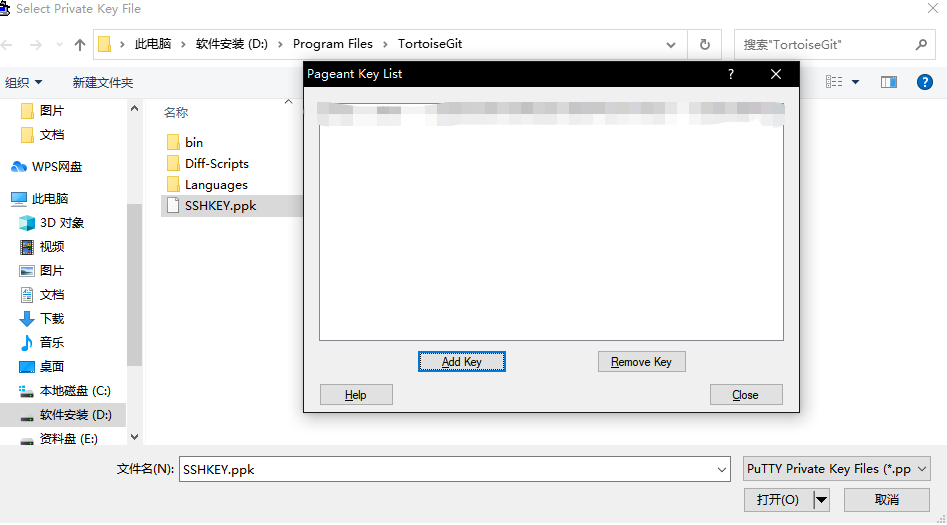
Task: Open 桌面 in navigation pane
Action: point(42,367)
